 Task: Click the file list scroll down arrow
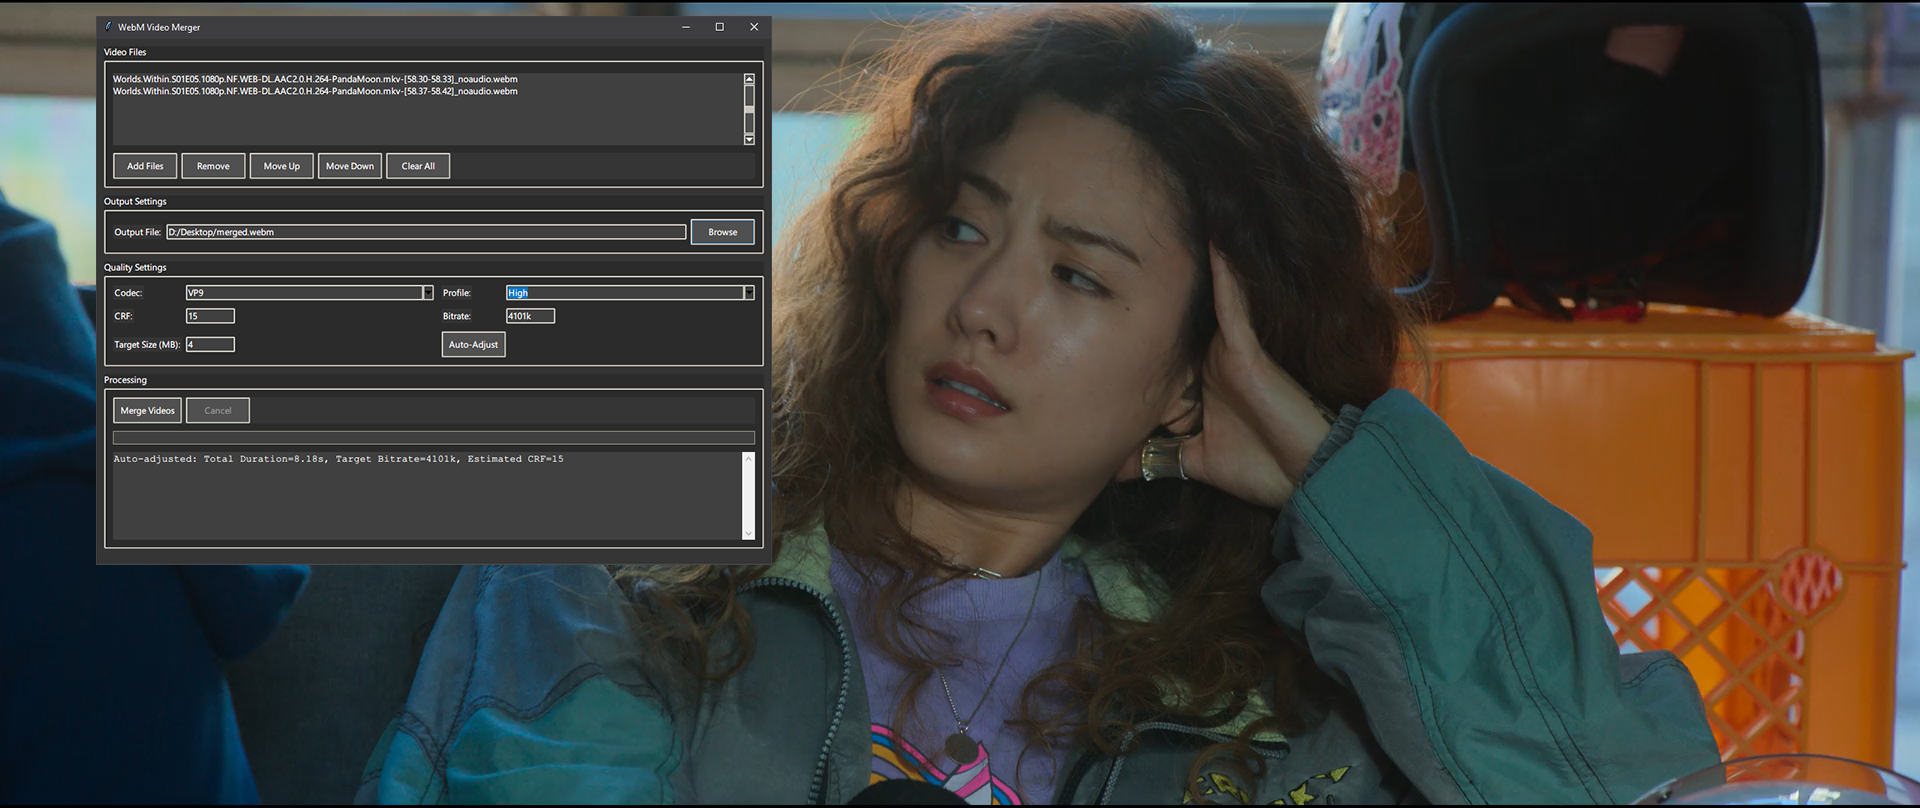[x=749, y=140]
